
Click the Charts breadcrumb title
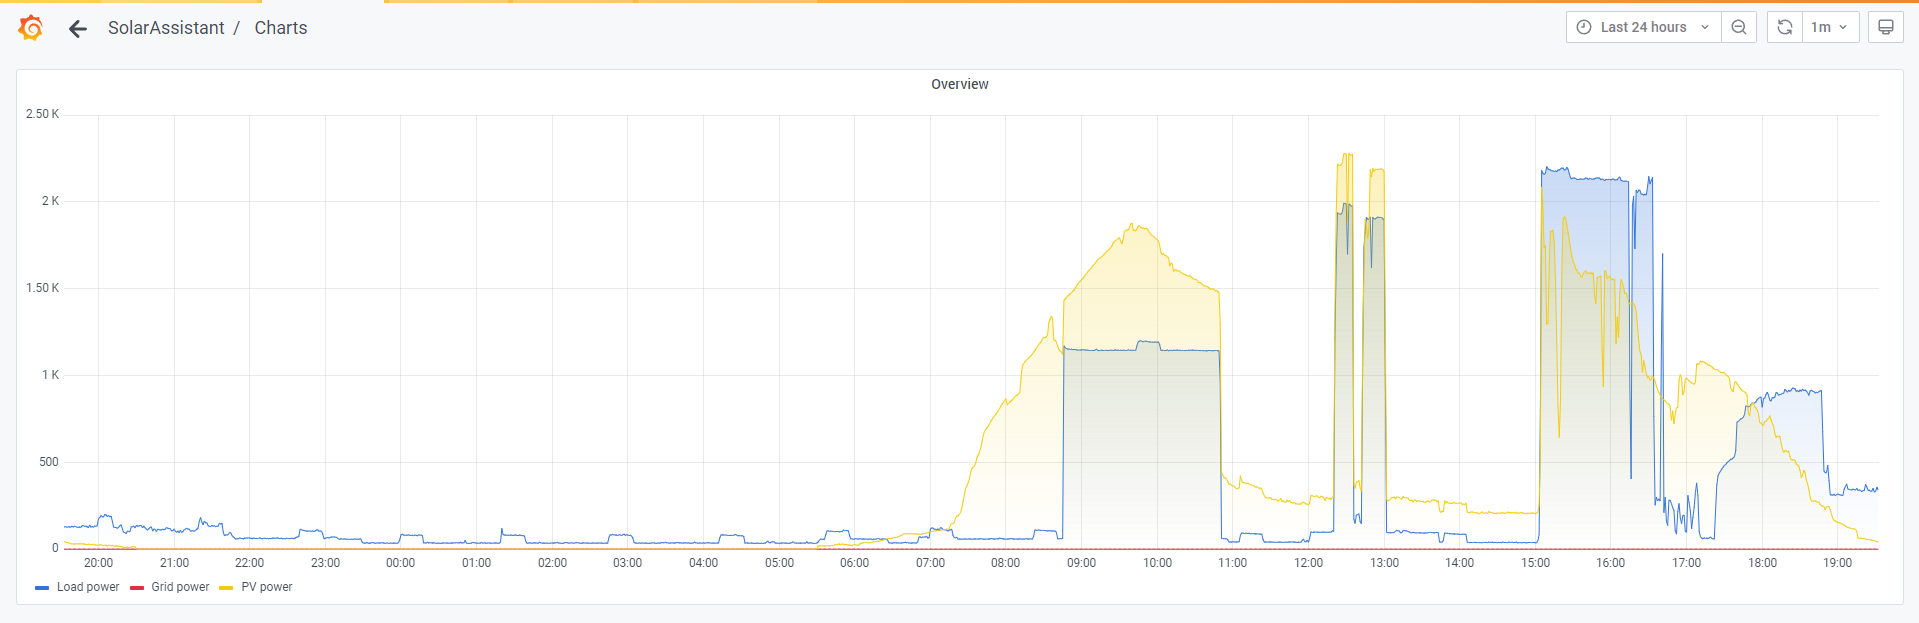click(x=280, y=28)
